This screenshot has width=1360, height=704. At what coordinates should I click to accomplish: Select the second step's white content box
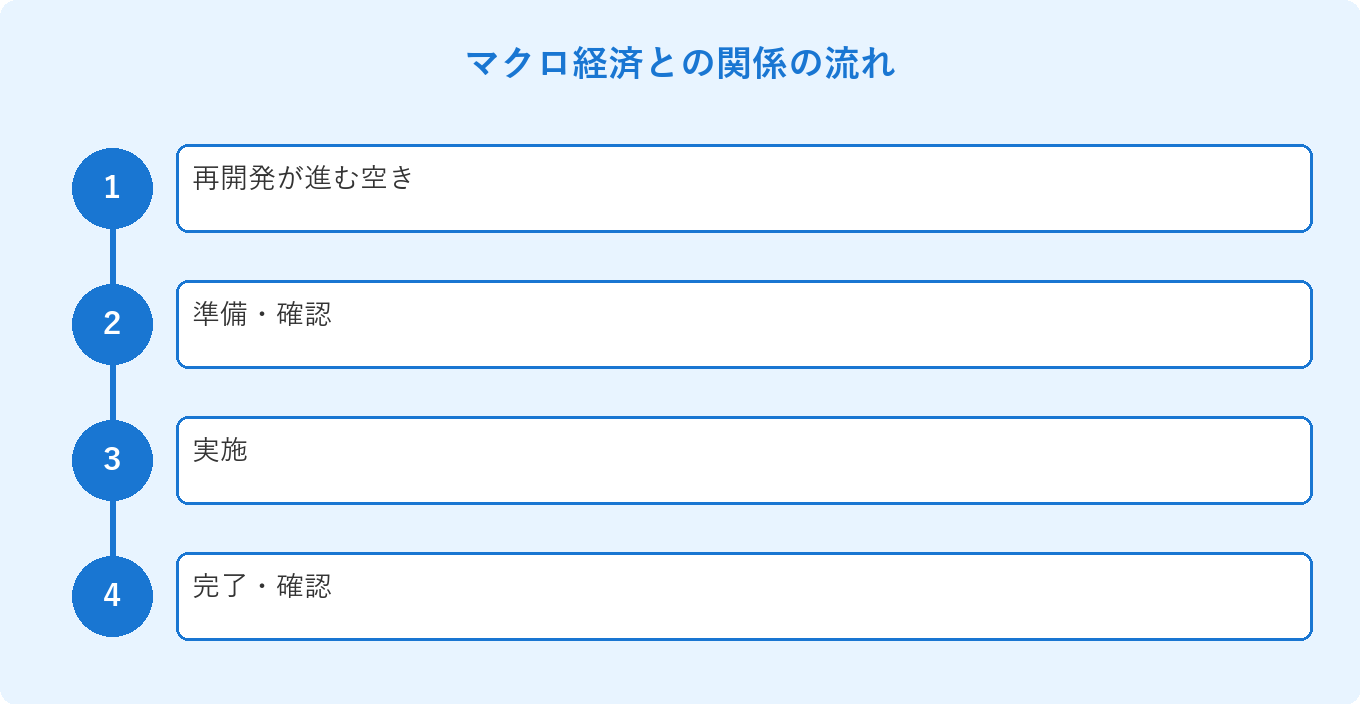(x=744, y=325)
